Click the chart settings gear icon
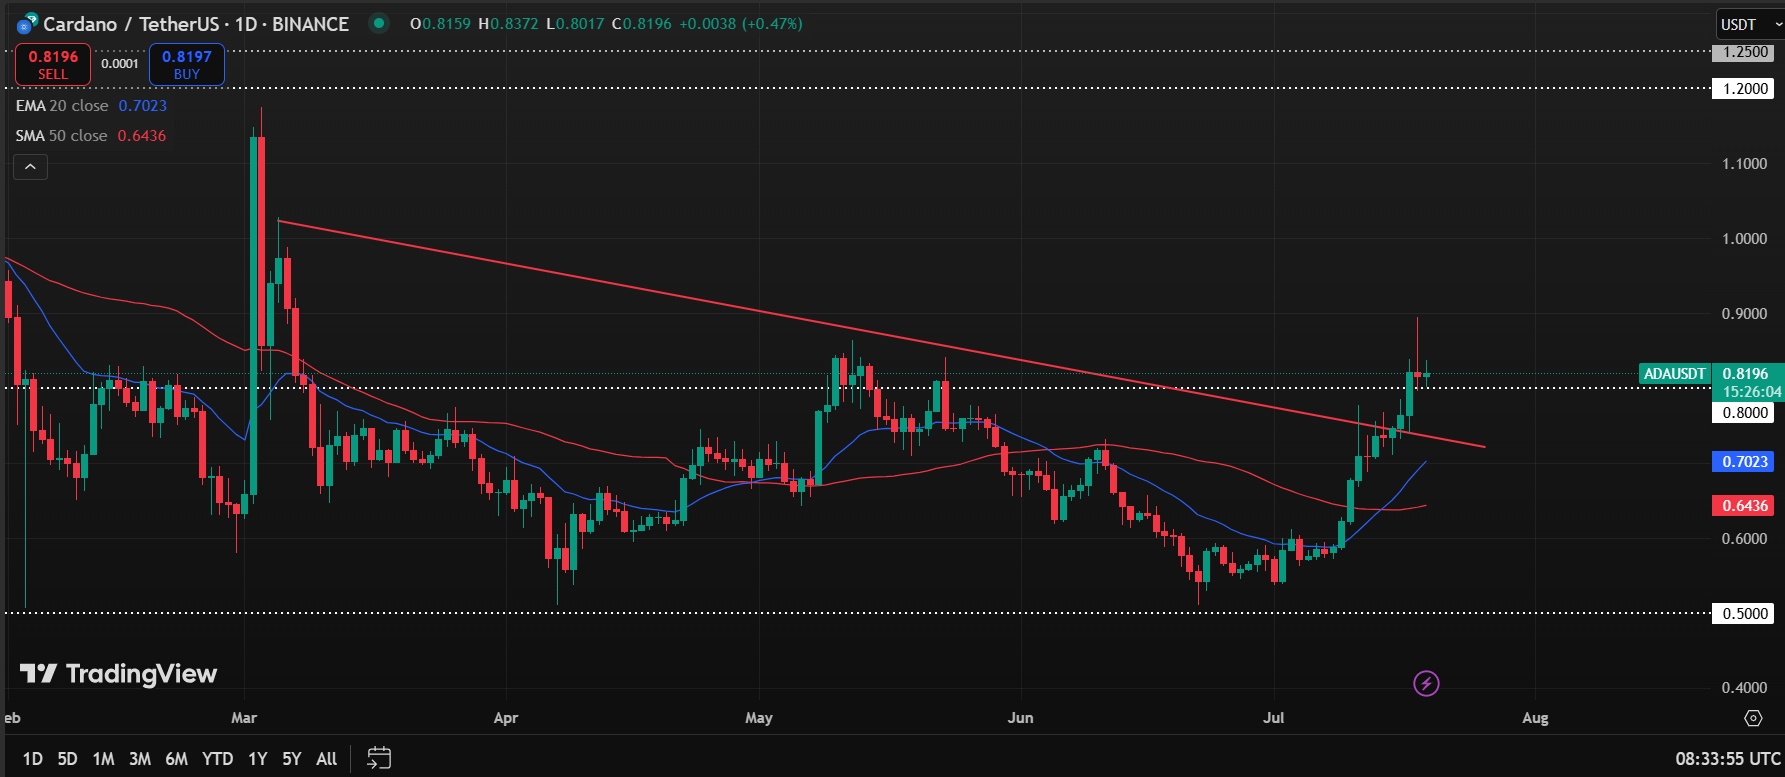 tap(1753, 718)
